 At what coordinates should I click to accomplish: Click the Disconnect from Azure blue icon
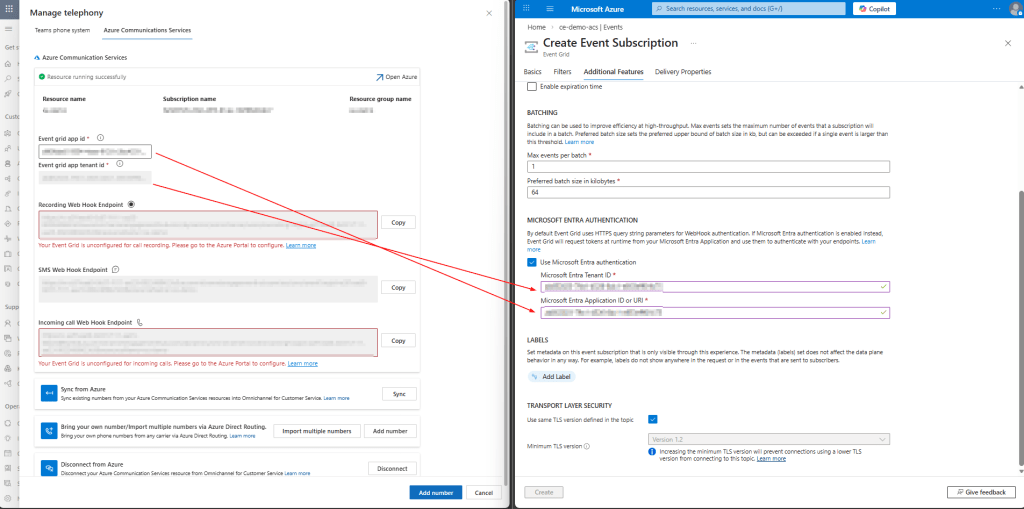(47, 467)
